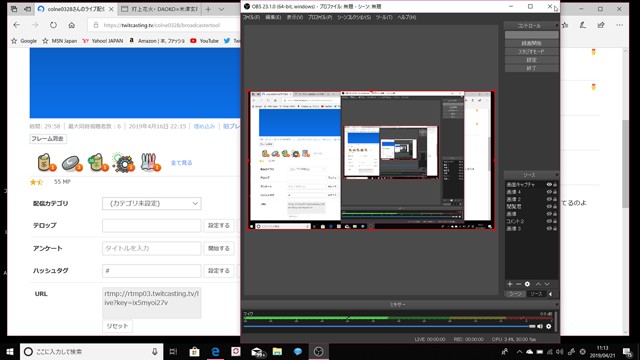This screenshot has width=640, height=360.
Task: Open OBS プロファイル menu
Action: (x=320, y=18)
